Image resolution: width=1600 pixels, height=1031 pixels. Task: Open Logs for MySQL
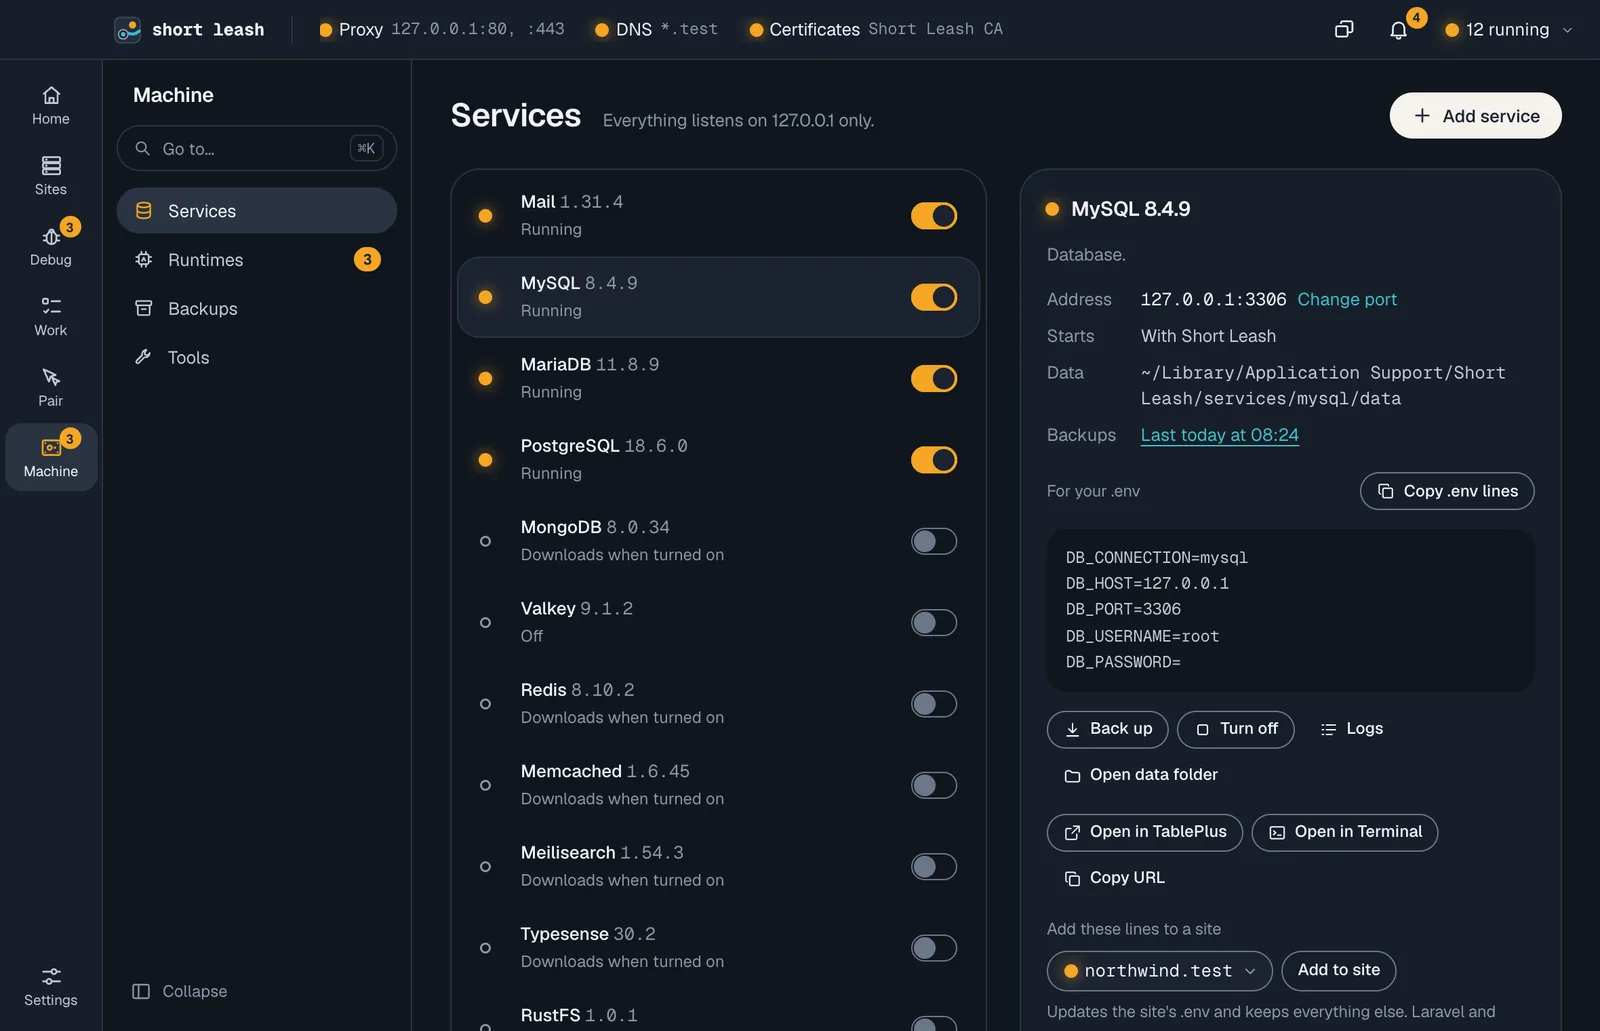tap(1351, 729)
